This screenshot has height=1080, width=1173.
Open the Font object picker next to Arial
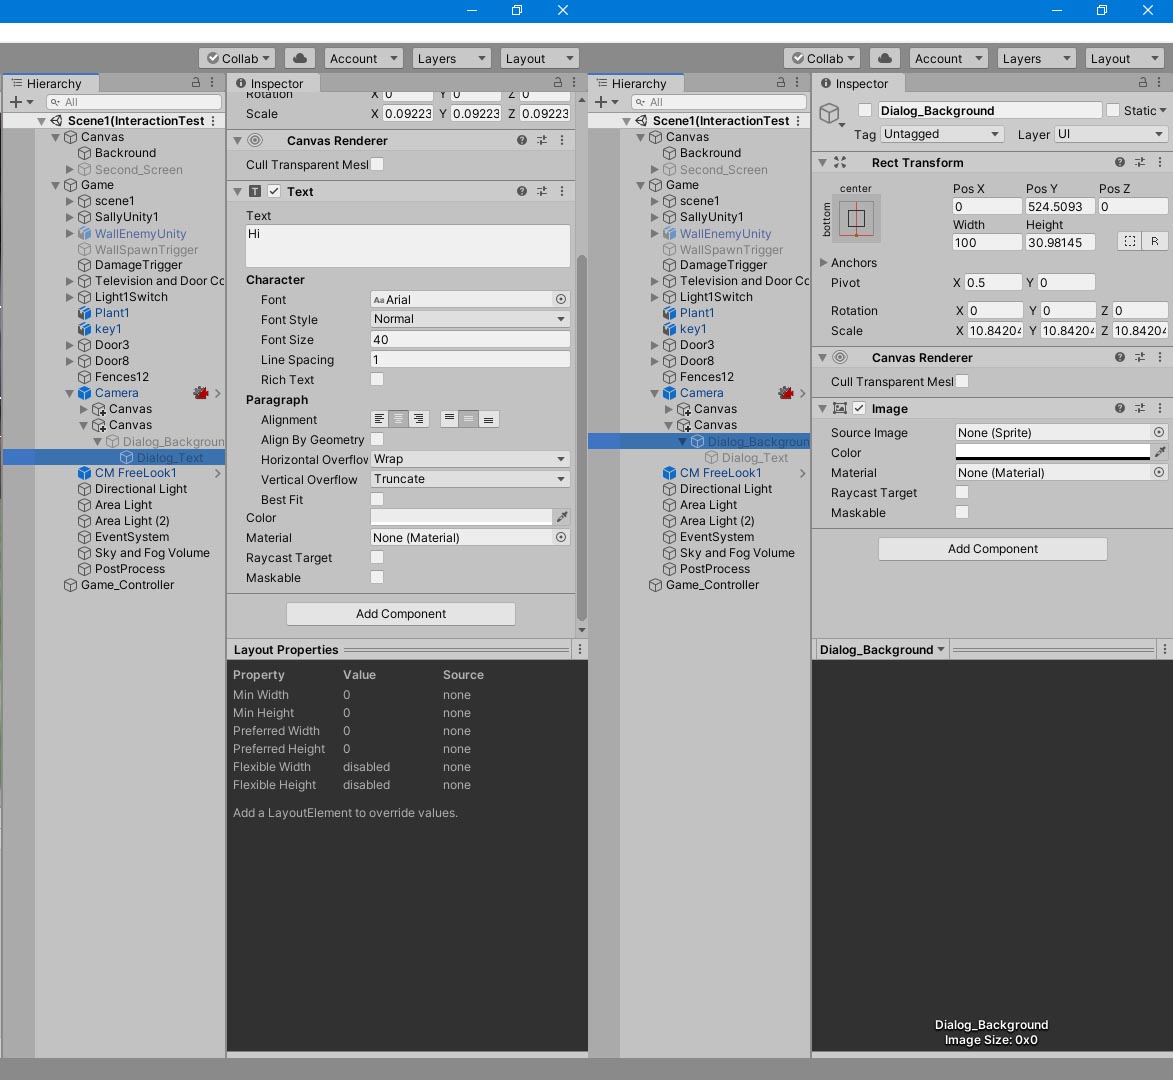[561, 299]
